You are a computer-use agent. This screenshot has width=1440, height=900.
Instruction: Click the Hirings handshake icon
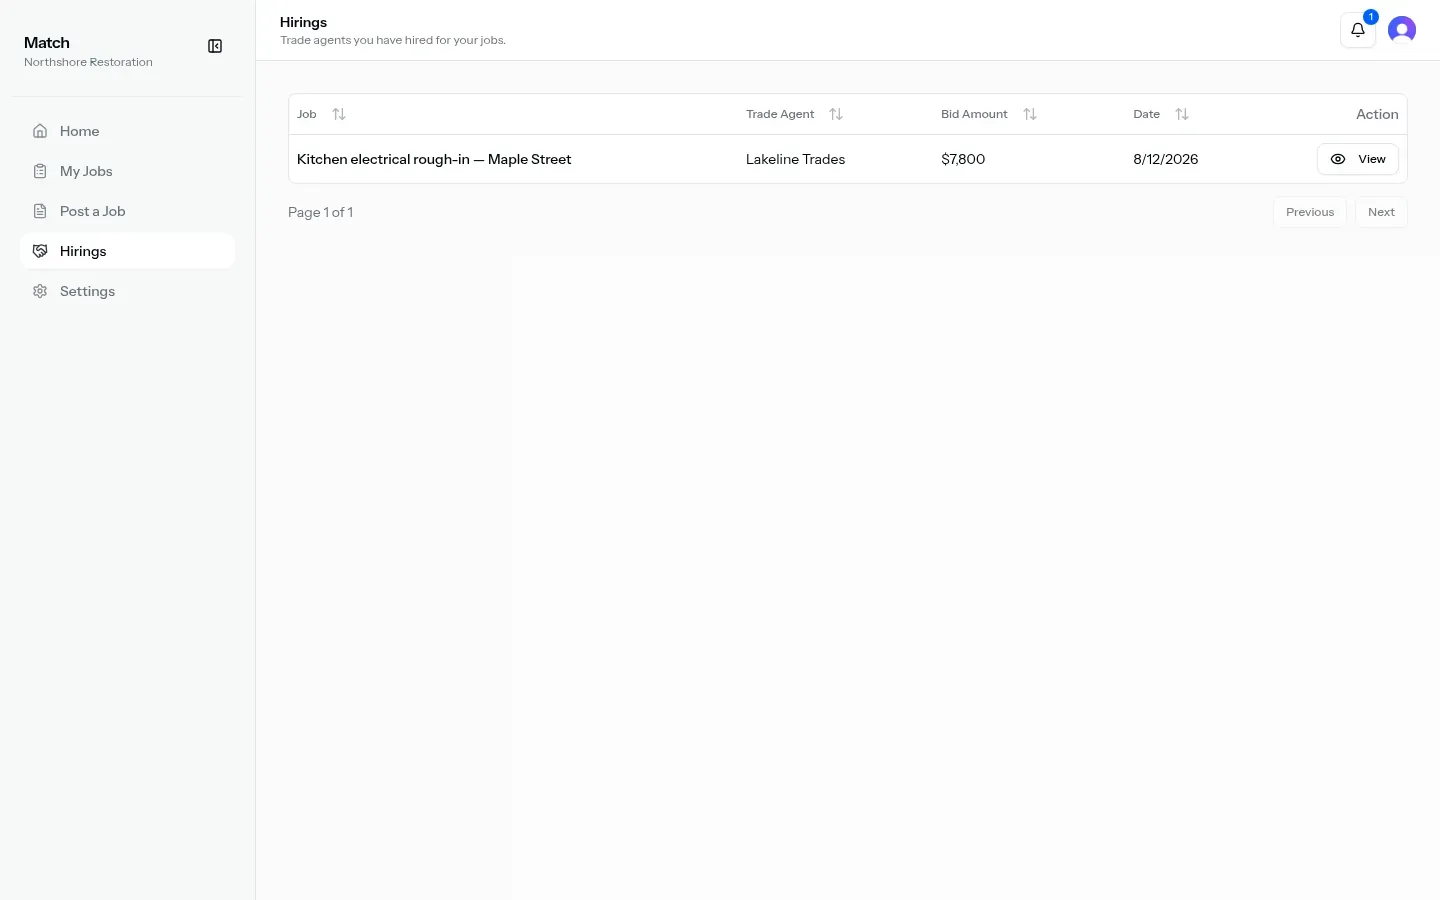[40, 251]
